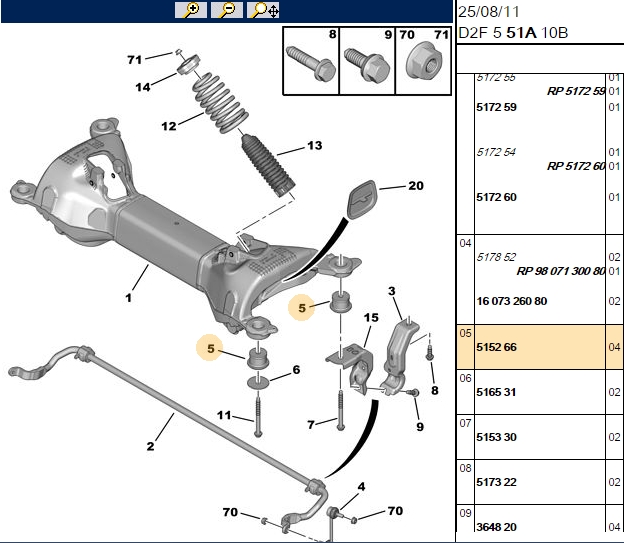Click the zoom out magnifier icon
The height and width of the screenshot is (543, 624).
(x=227, y=10)
